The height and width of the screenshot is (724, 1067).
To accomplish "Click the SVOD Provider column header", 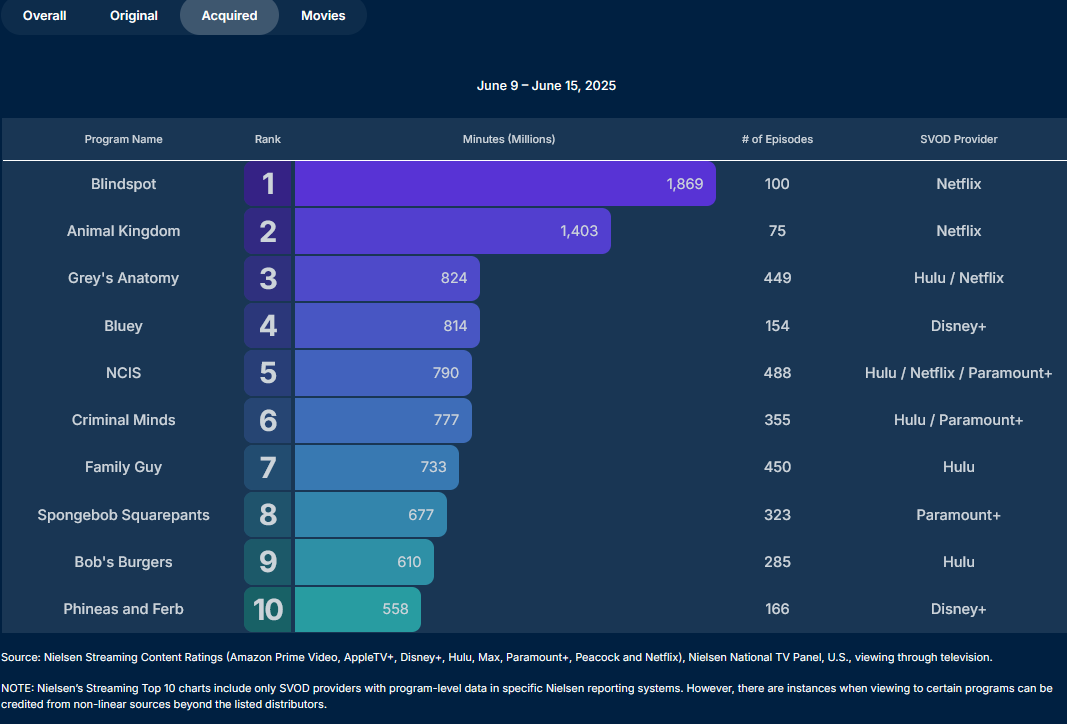I will pyautogui.click(x=959, y=139).
